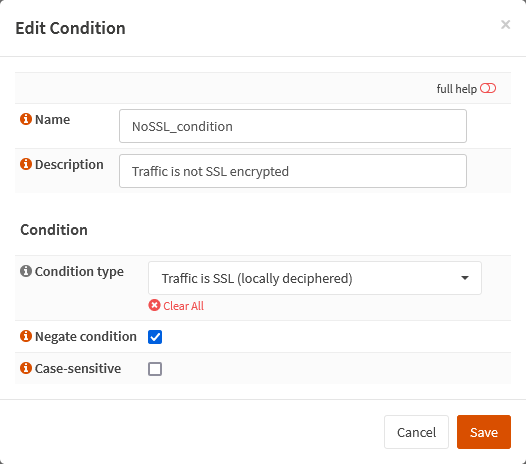Image resolution: width=526 pixels, height=464 pixels.
Task: Click the info icon beside Name
Action: click(26, 119)
